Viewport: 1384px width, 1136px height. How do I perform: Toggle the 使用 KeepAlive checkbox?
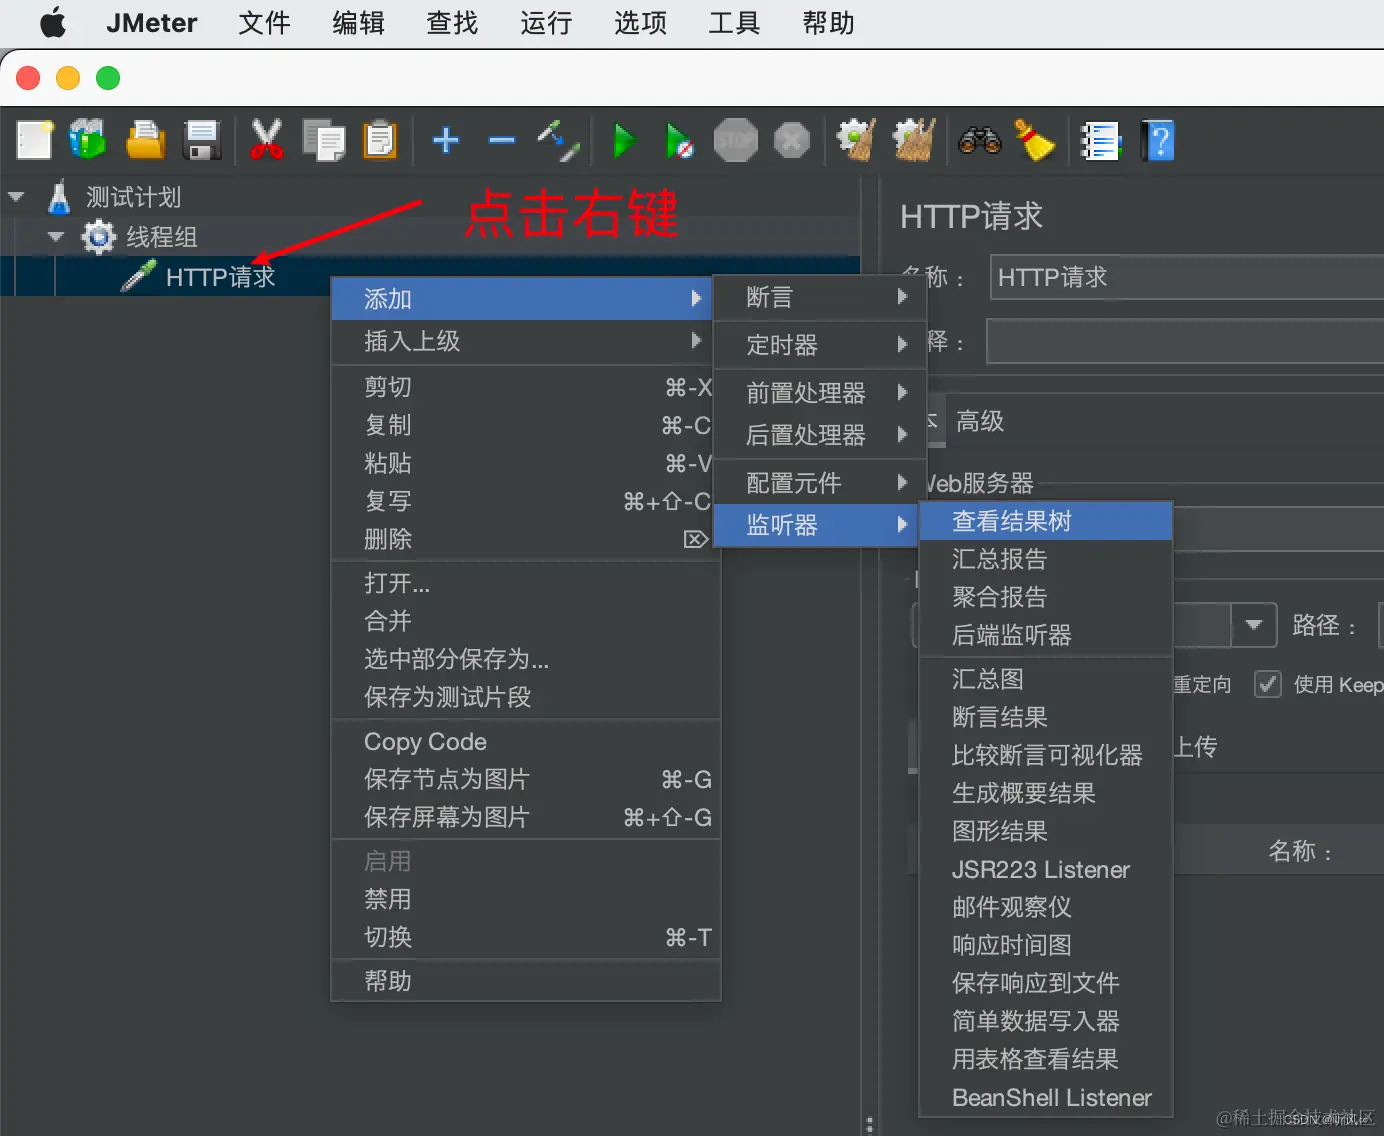point(1268,684)
